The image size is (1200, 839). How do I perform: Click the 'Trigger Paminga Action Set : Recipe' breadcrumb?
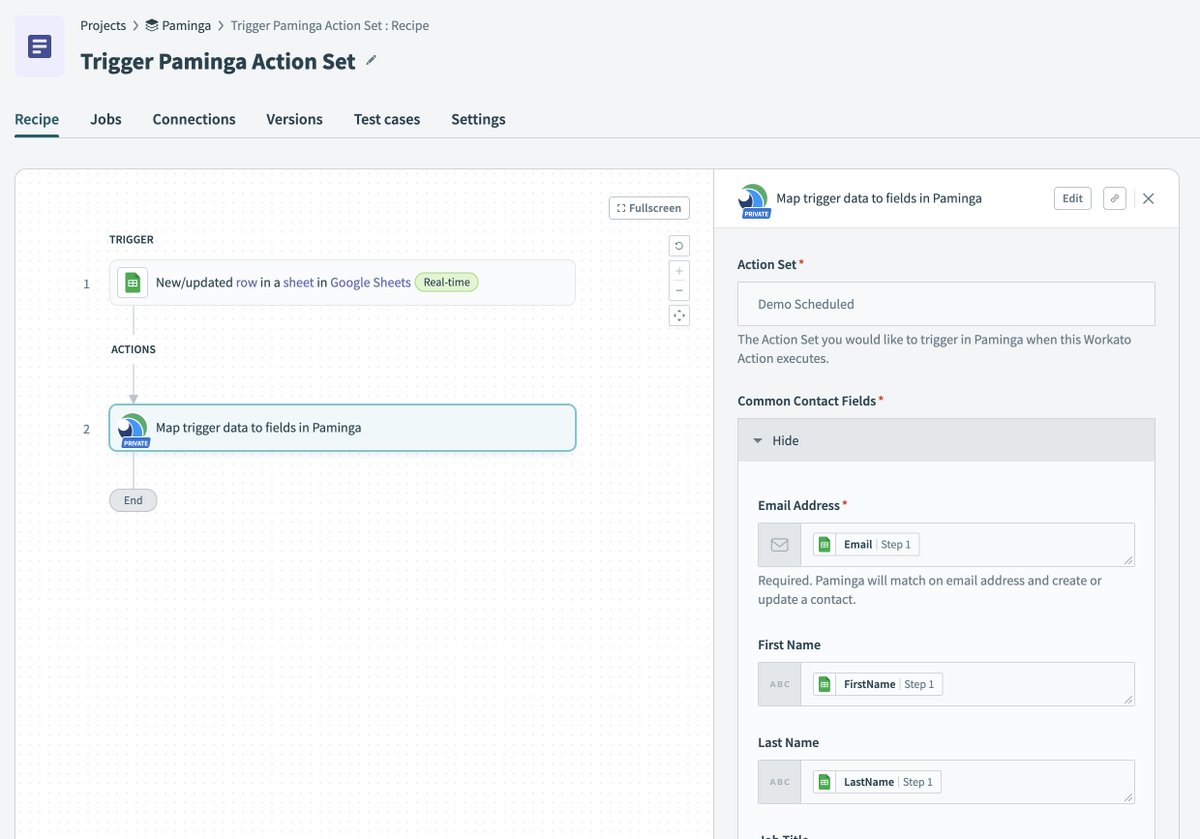(x=330, y=26)
